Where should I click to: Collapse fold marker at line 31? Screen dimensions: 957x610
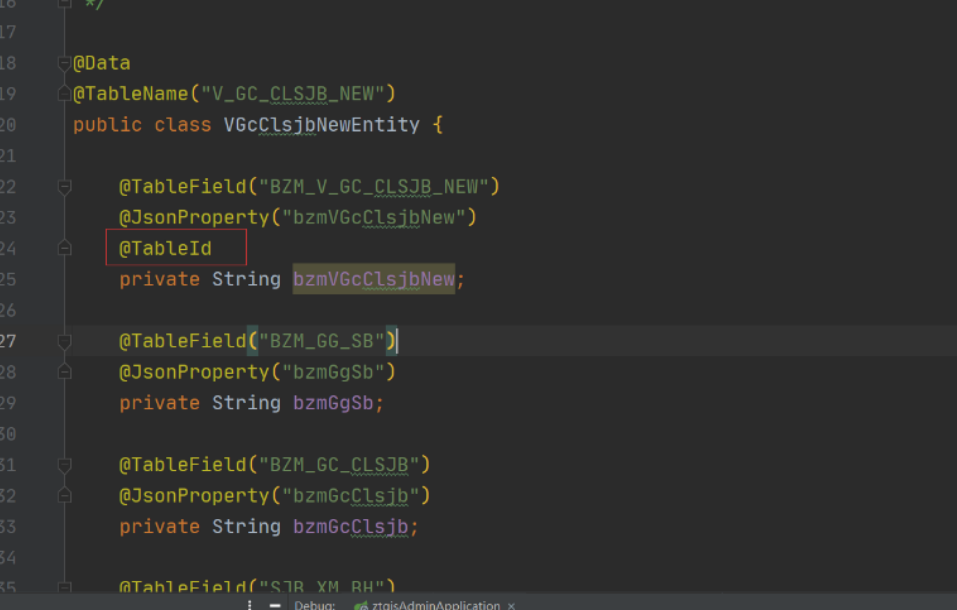click(65, 465)
